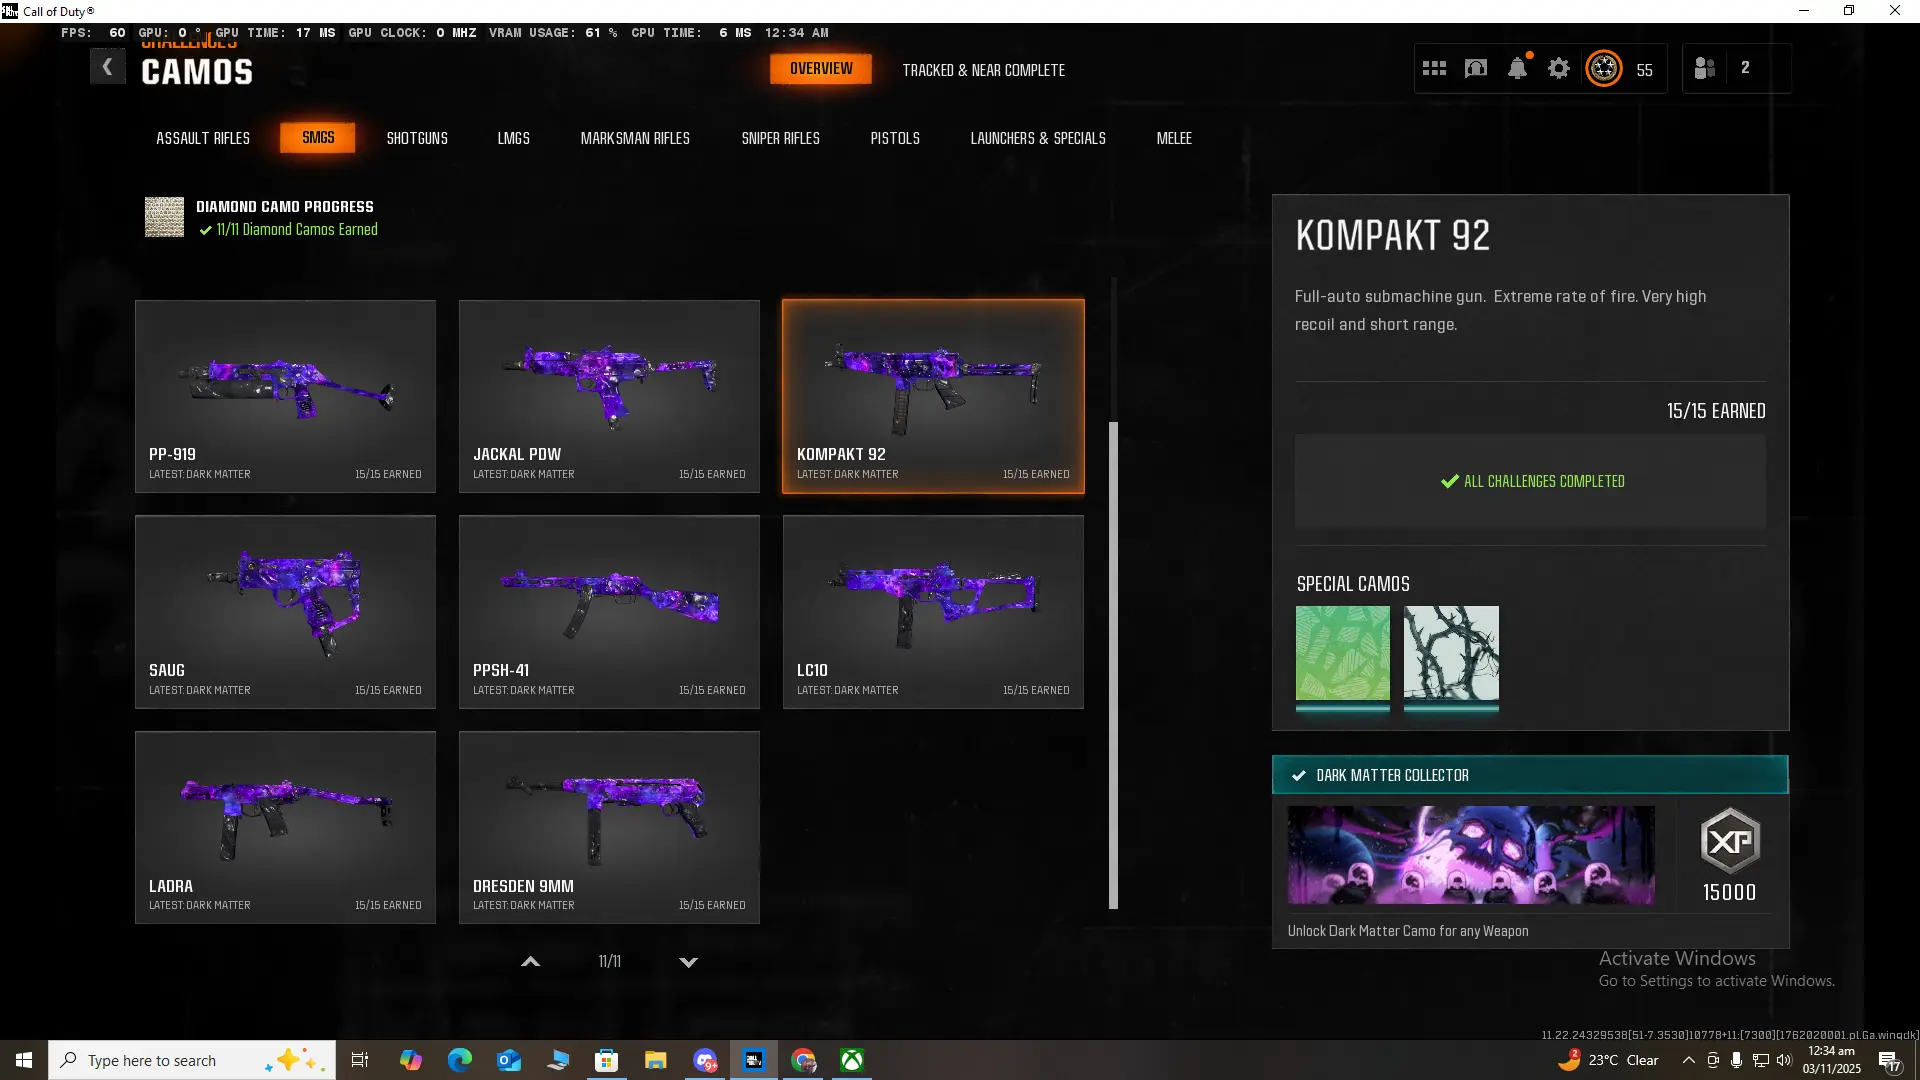The image size is (1920, 1080).
Task: Open the notifications bell
Action: [1517, 68]
